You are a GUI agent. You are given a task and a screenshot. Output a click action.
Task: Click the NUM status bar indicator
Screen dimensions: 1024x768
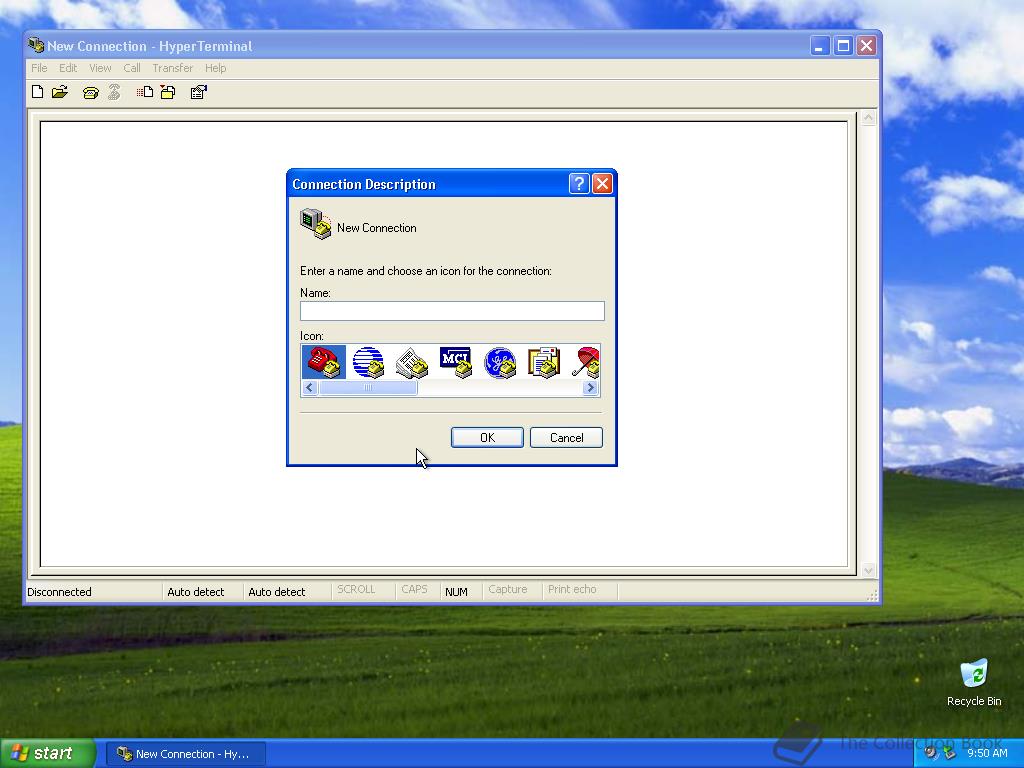click(456, 592)
